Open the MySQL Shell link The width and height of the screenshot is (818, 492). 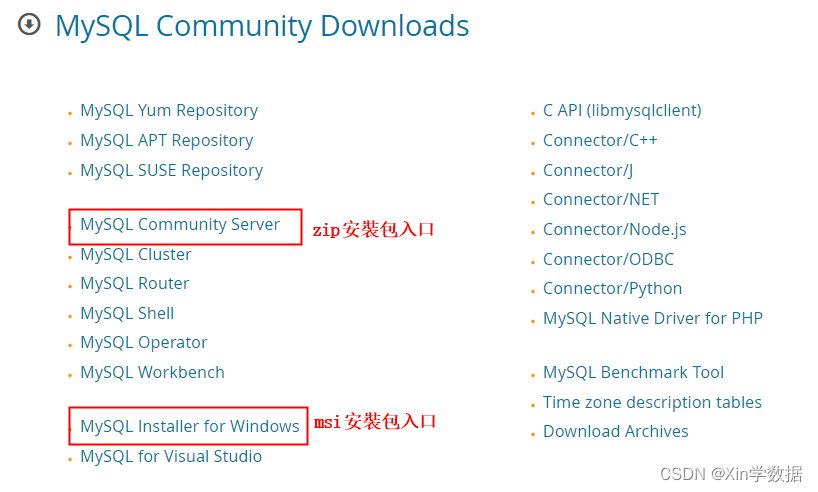pos(127,313)
